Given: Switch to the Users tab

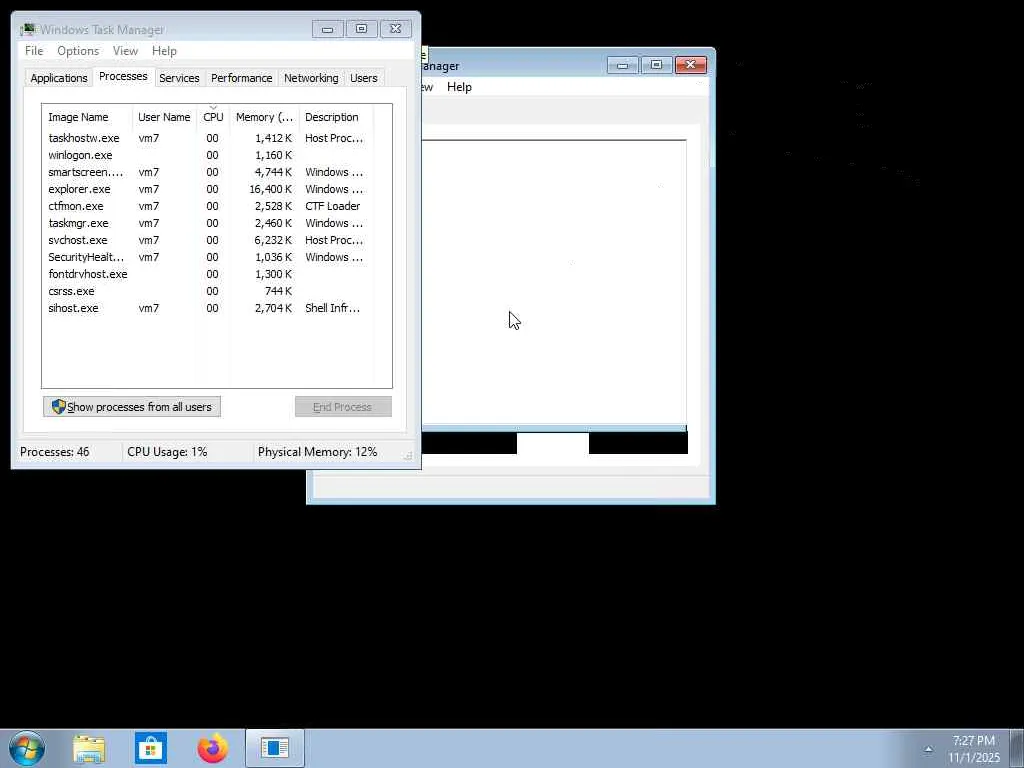Looking at the screenshot, I should click(x=364, y=78).
